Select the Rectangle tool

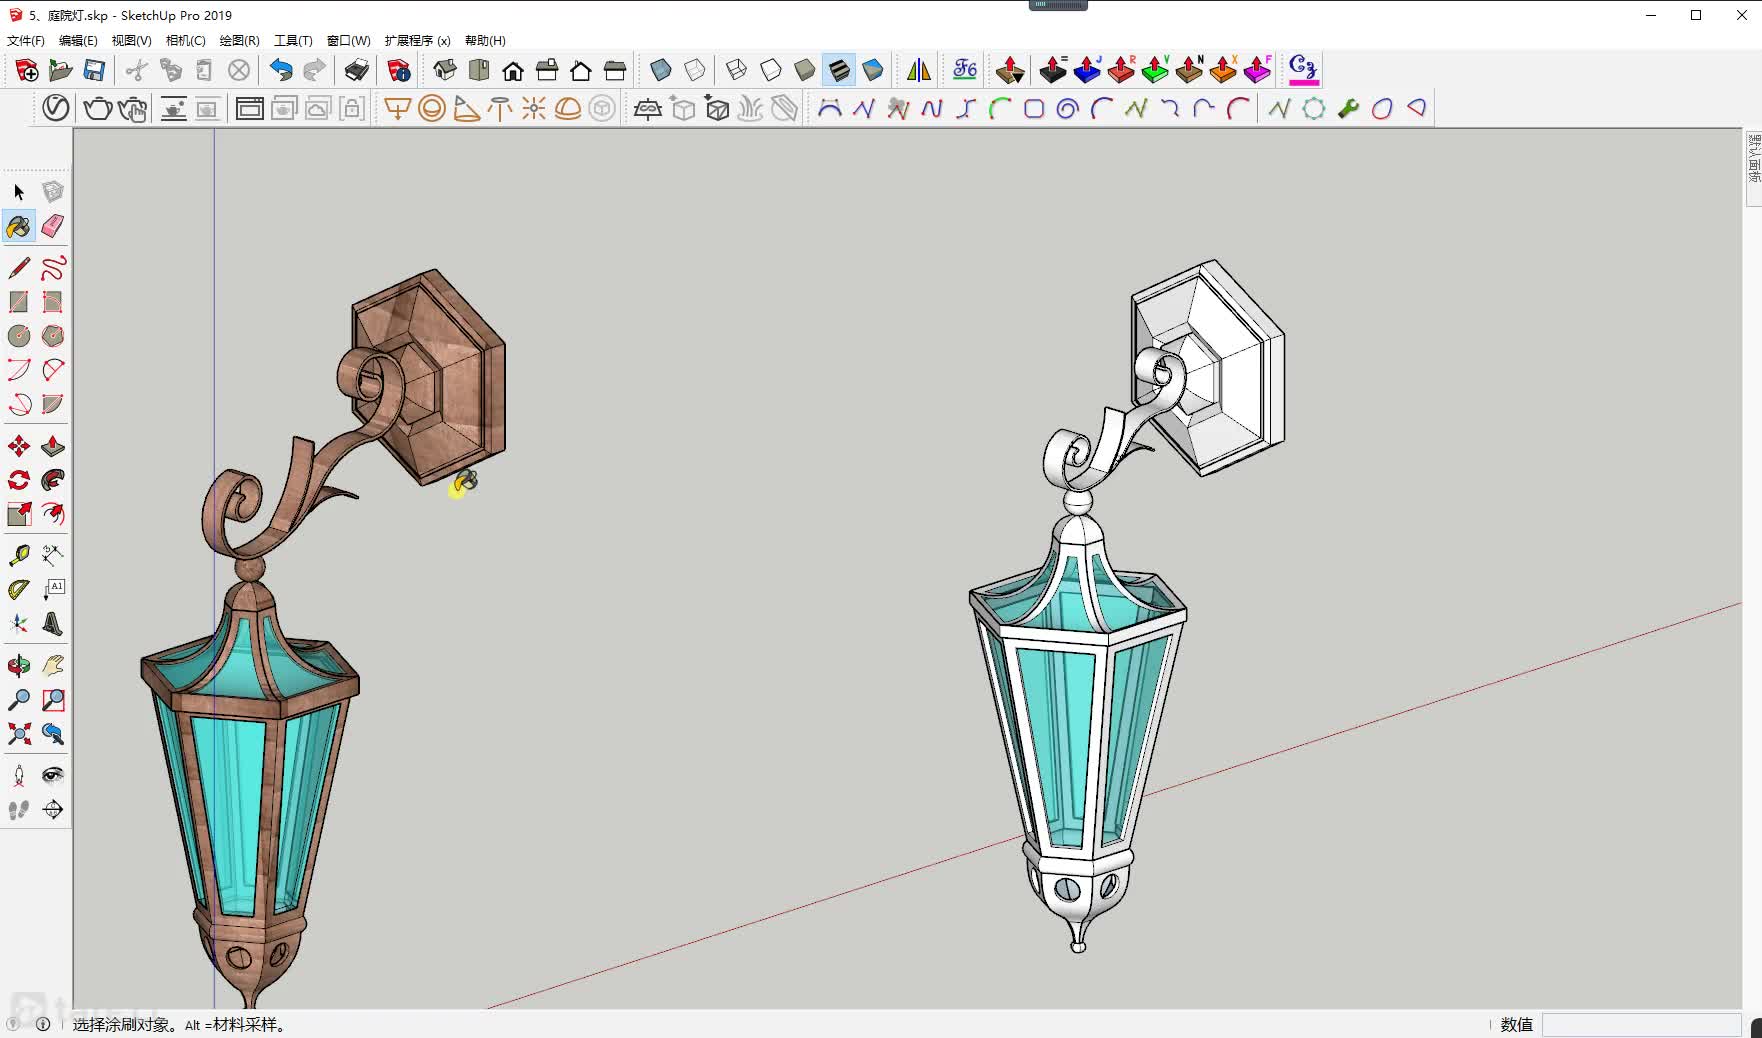(x=19, y=302)
